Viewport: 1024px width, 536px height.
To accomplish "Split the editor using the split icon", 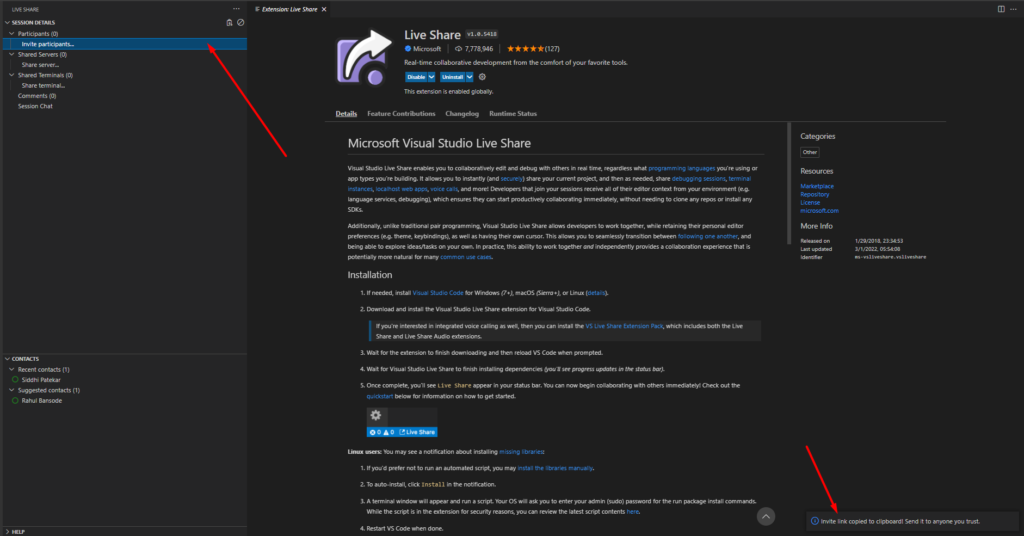I will tap(1001, 9).
